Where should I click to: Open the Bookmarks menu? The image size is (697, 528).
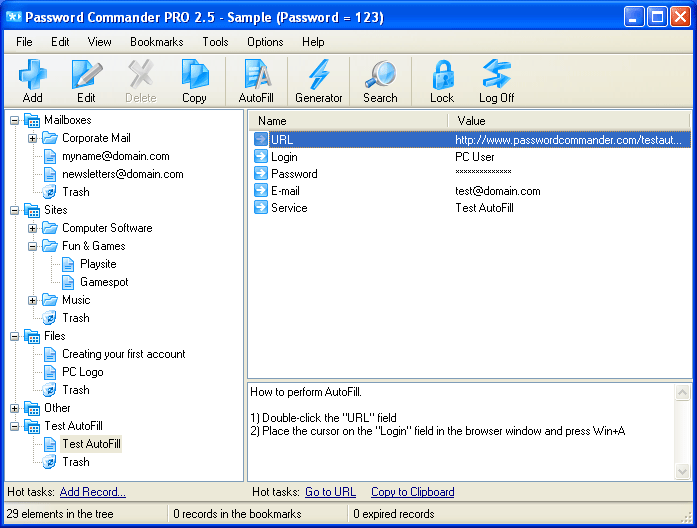[x=156, y=42]
